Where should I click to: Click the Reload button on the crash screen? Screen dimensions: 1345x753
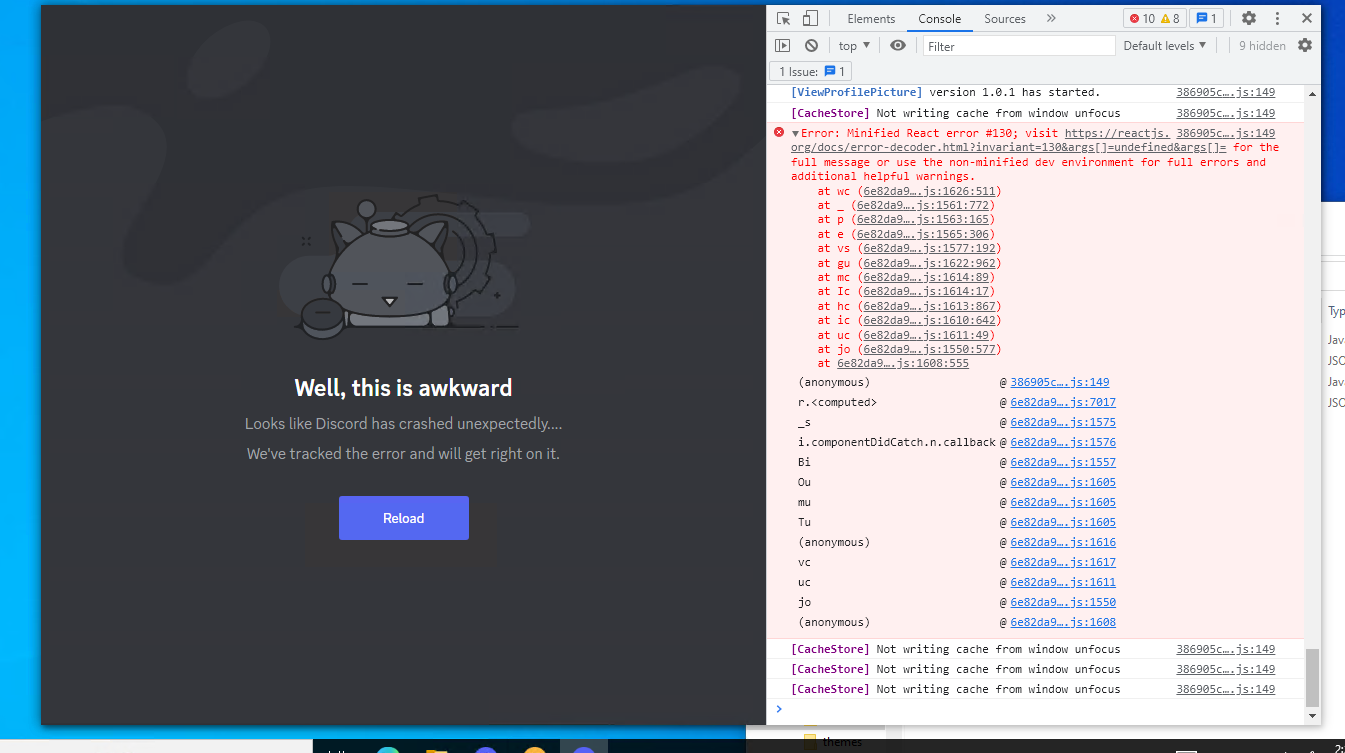(x=404, y=518)
